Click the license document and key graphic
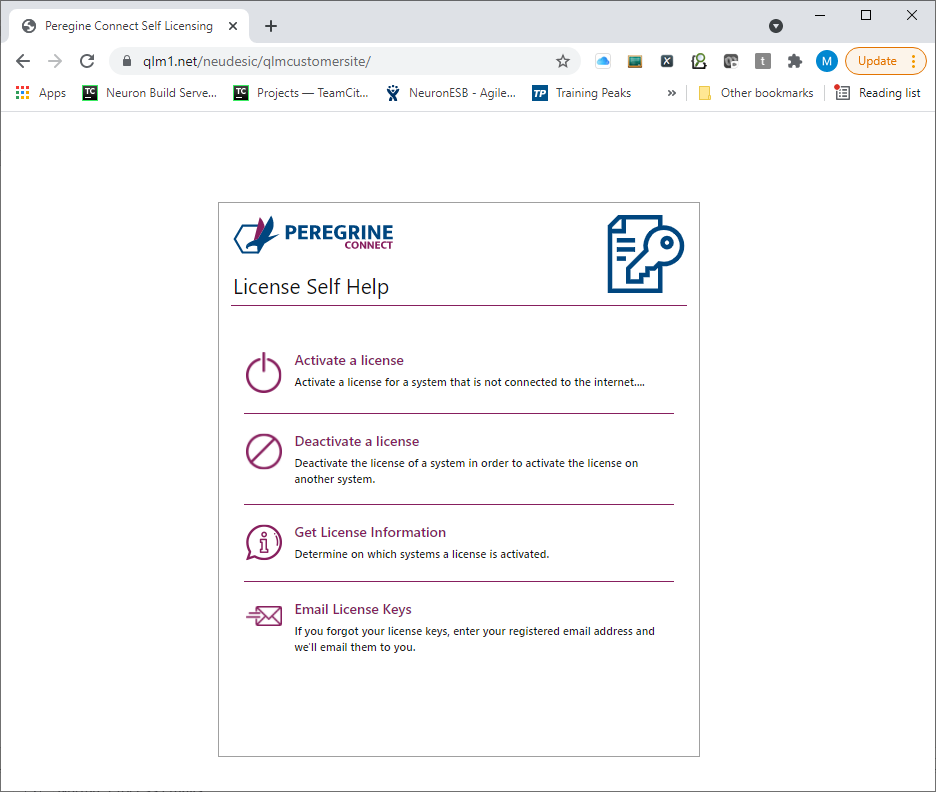Screen dimensions: 936x792 pos(645,254)
